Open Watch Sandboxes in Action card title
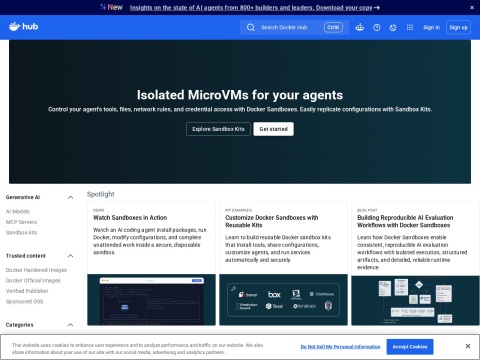480x360 pixels. 130,218
